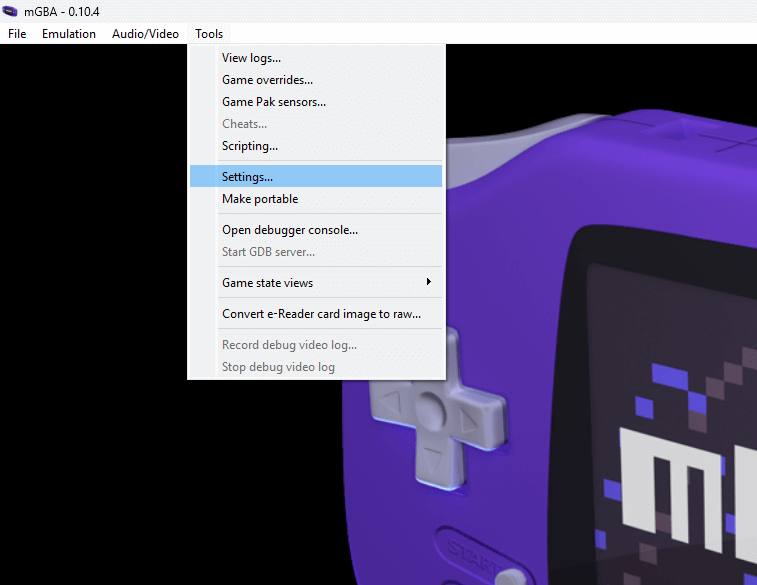Click the D-pad on the Game Boy image
This screenshot has height=585, width=757.
coord(433,410)
